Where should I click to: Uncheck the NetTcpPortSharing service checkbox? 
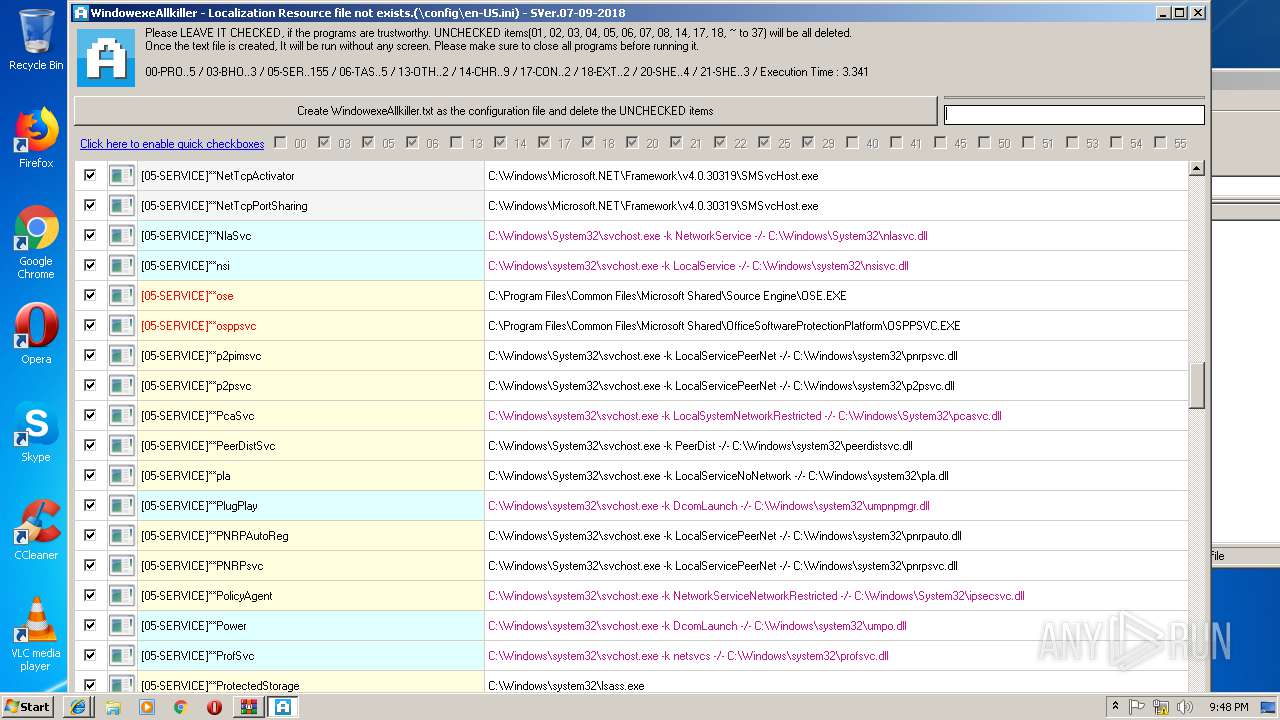tap(90, 205)
